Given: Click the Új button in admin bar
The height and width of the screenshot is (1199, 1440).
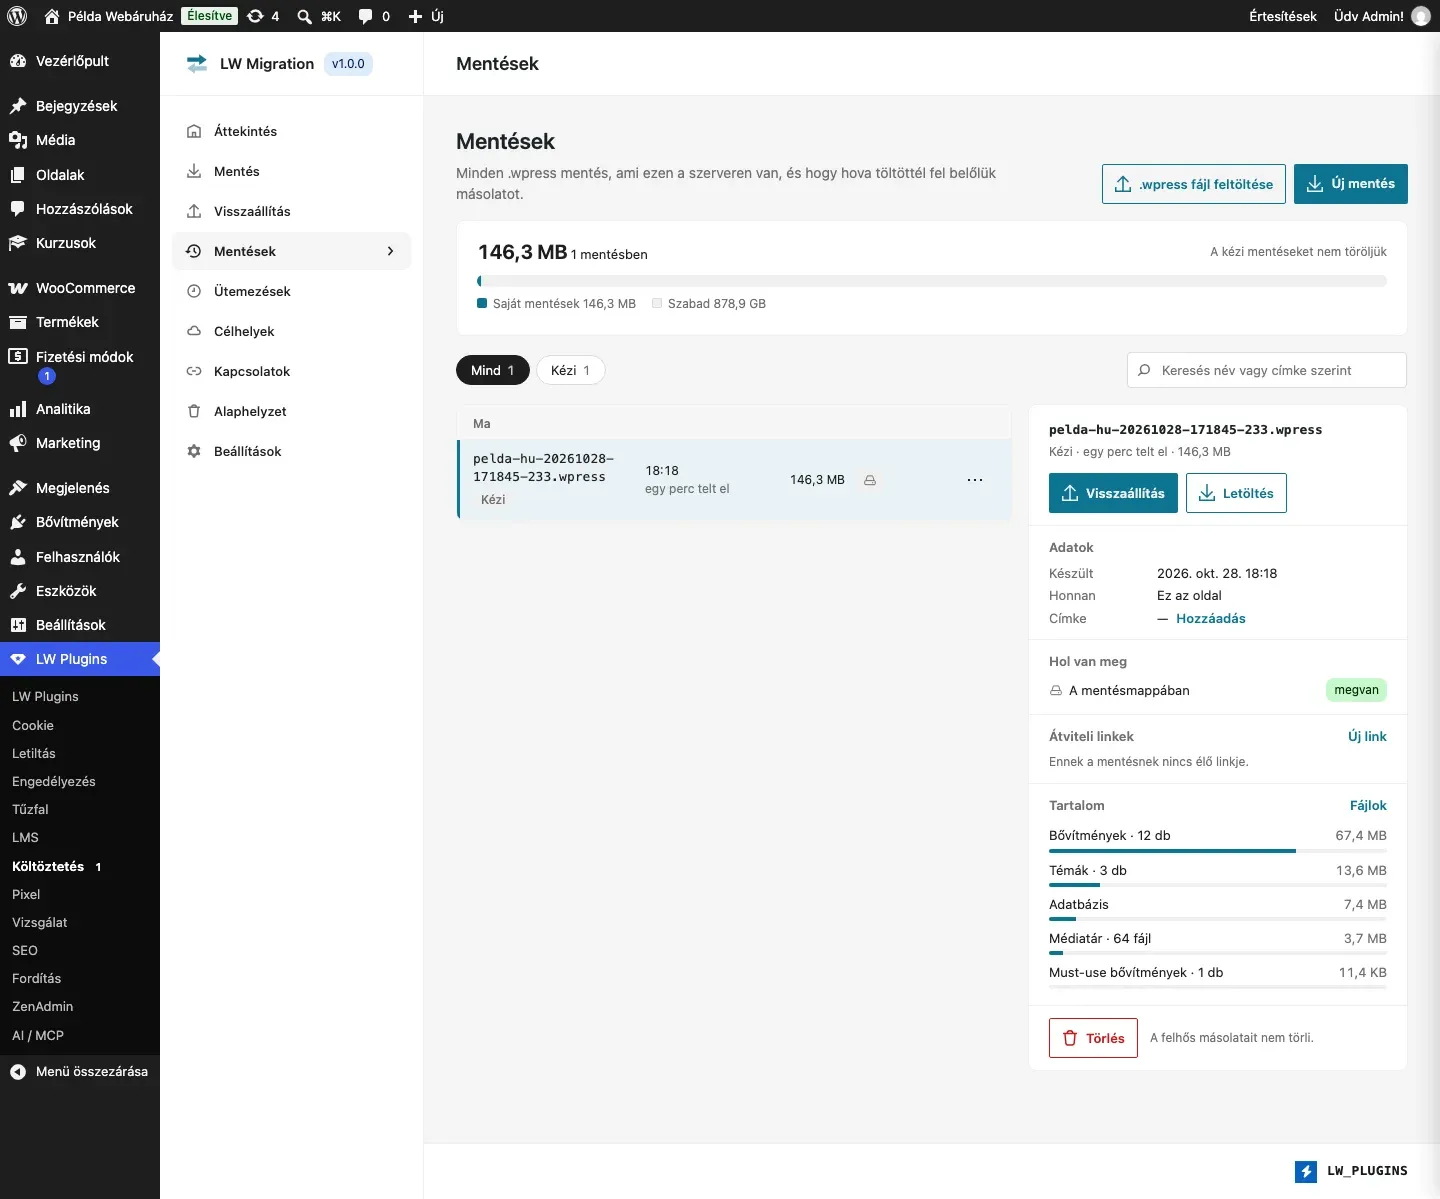Looking at the screenshot, I should [426, 16].
